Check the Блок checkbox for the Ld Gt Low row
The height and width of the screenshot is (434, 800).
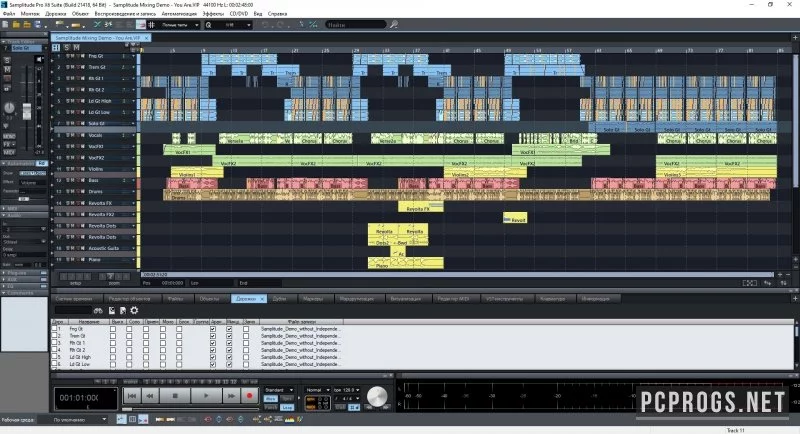pyautogui.click(x=179, y=365)
